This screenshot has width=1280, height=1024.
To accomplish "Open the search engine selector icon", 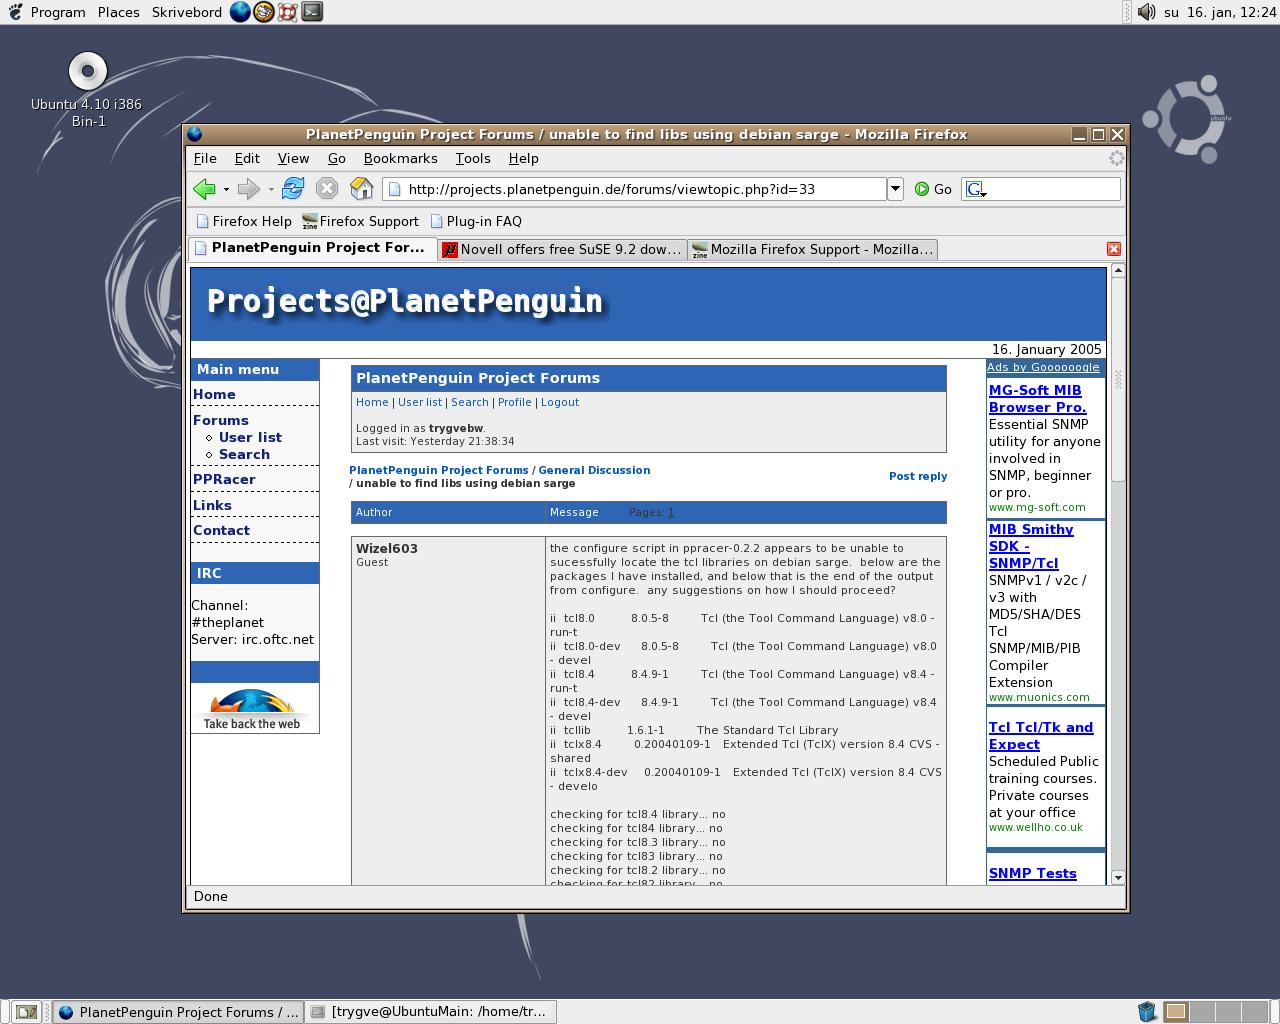I will point(977,189).
